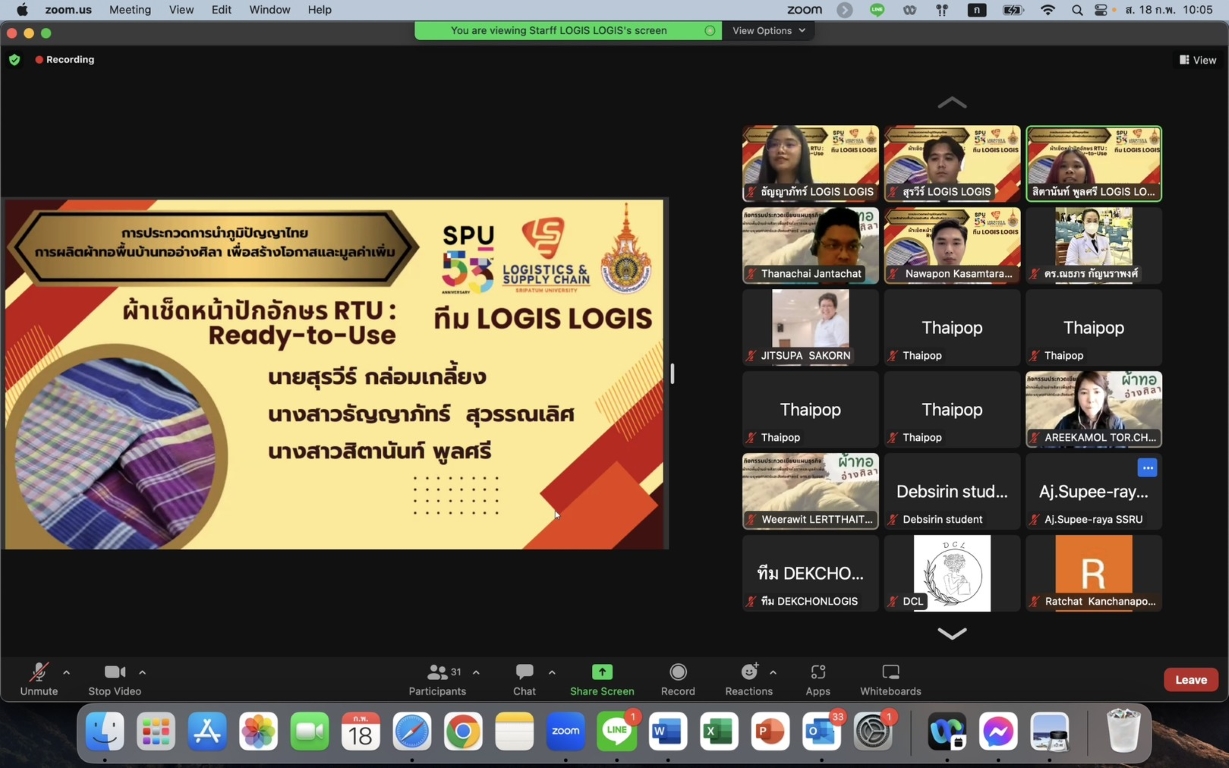Select ธัญญาภัทร์ LOGIS LOGIS video tile

pyautogui.click(x=810, y=164)
